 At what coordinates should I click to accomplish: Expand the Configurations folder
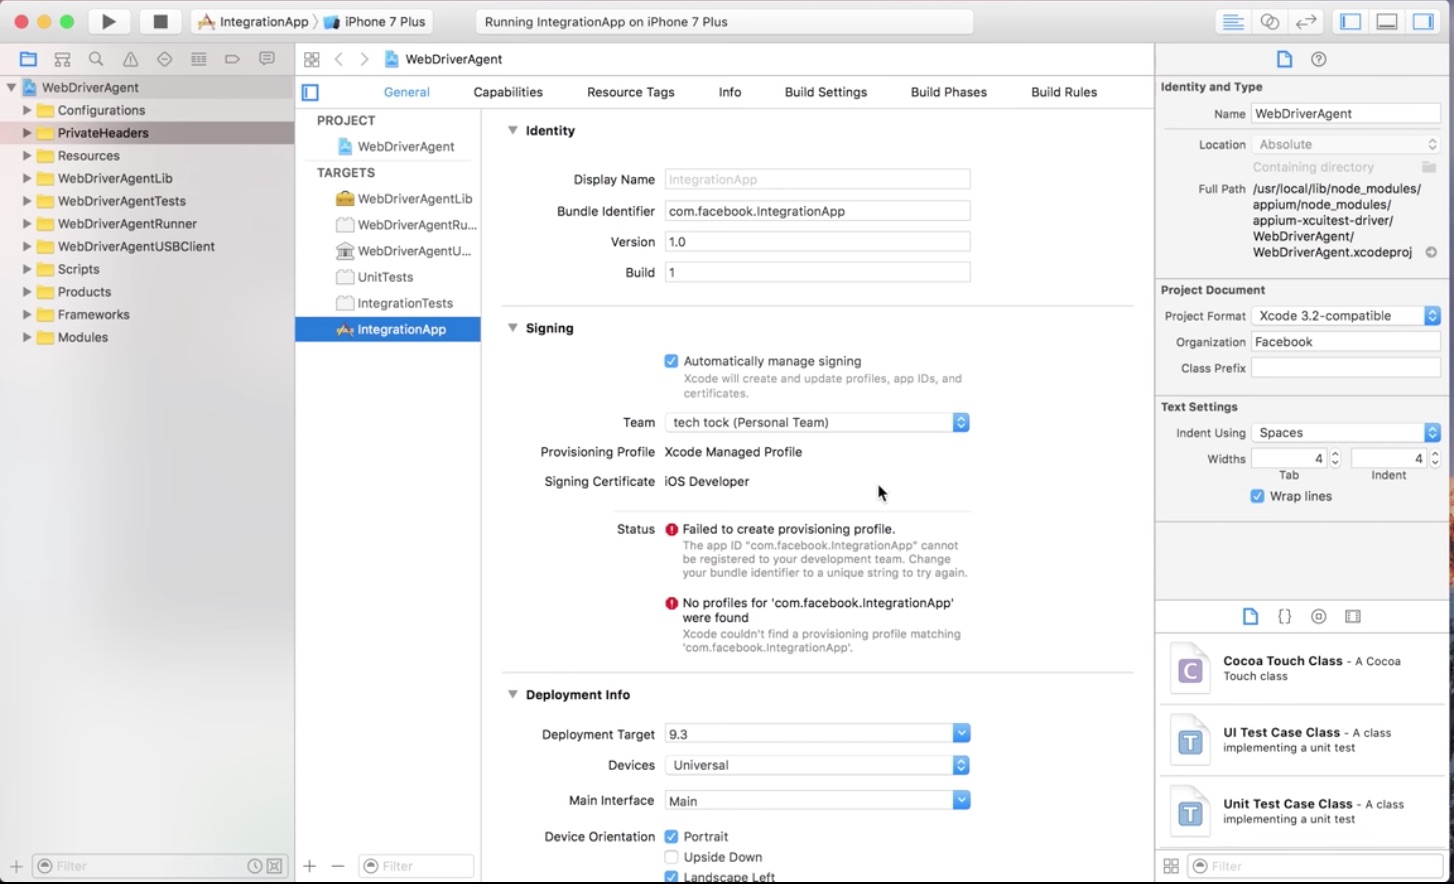pos(27,110)
